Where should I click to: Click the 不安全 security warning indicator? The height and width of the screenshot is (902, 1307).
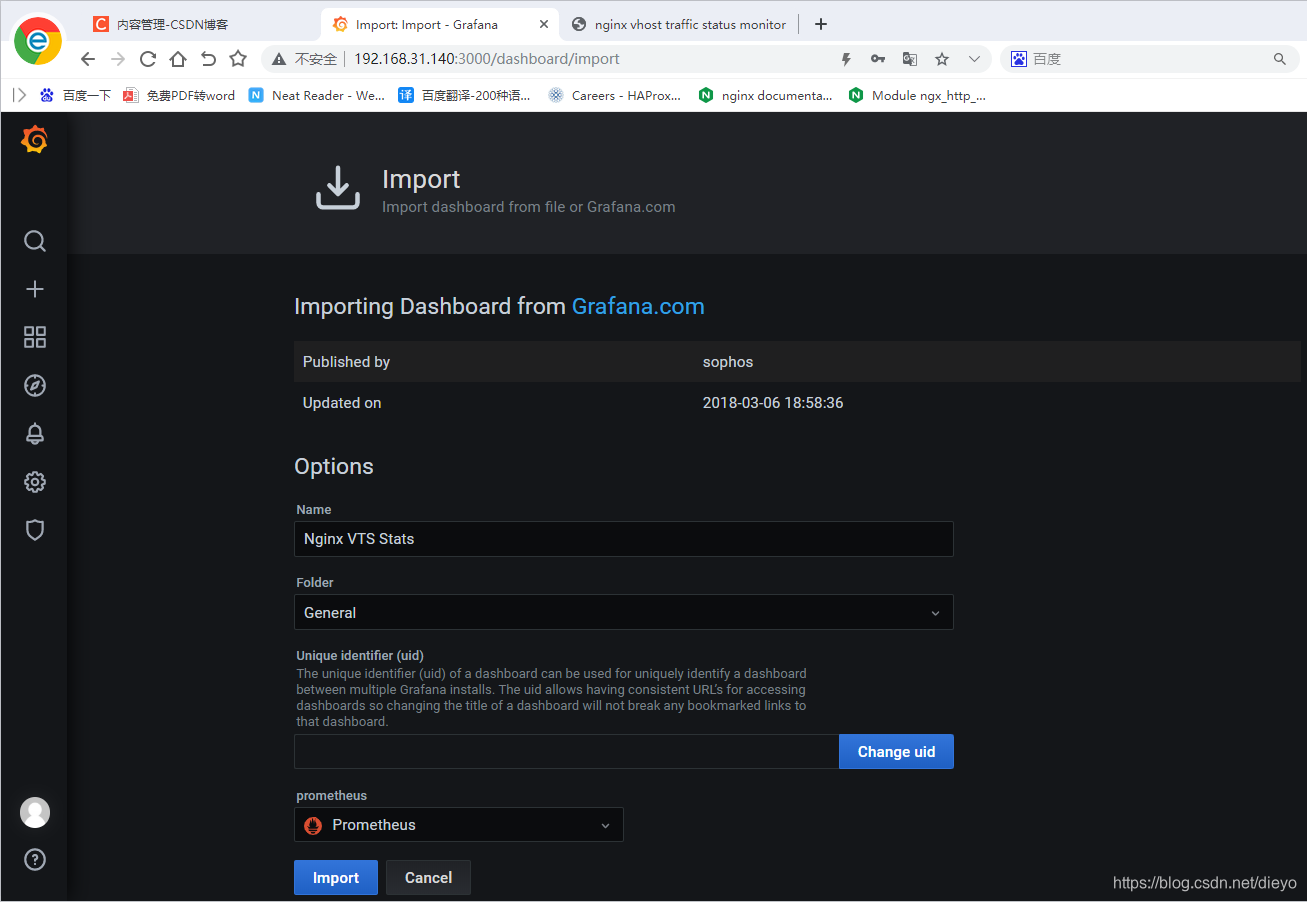305,59
